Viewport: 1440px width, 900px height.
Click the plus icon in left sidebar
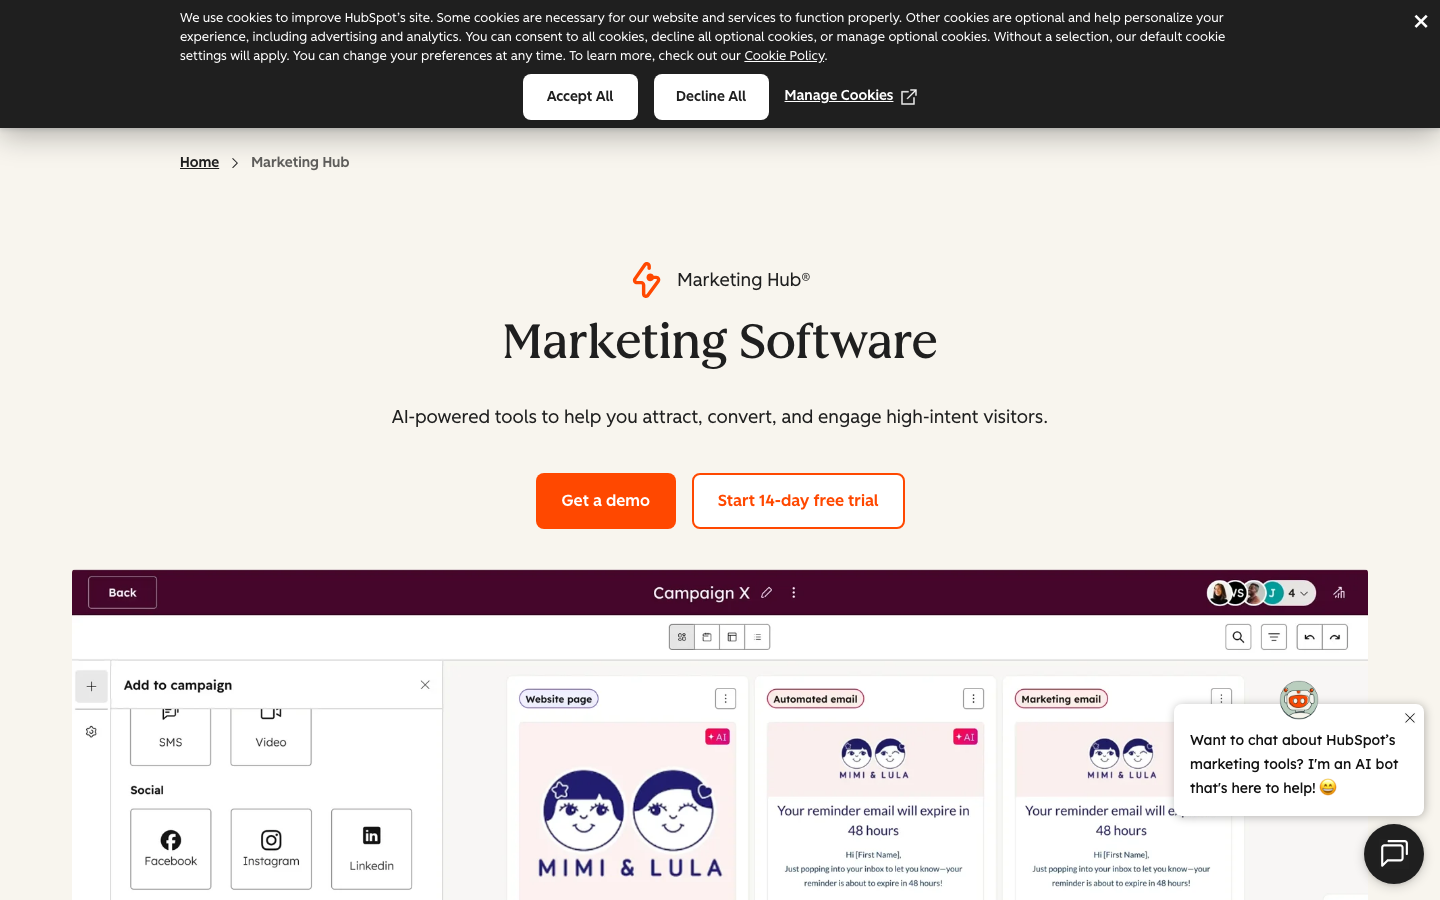(x=91, y=686)
